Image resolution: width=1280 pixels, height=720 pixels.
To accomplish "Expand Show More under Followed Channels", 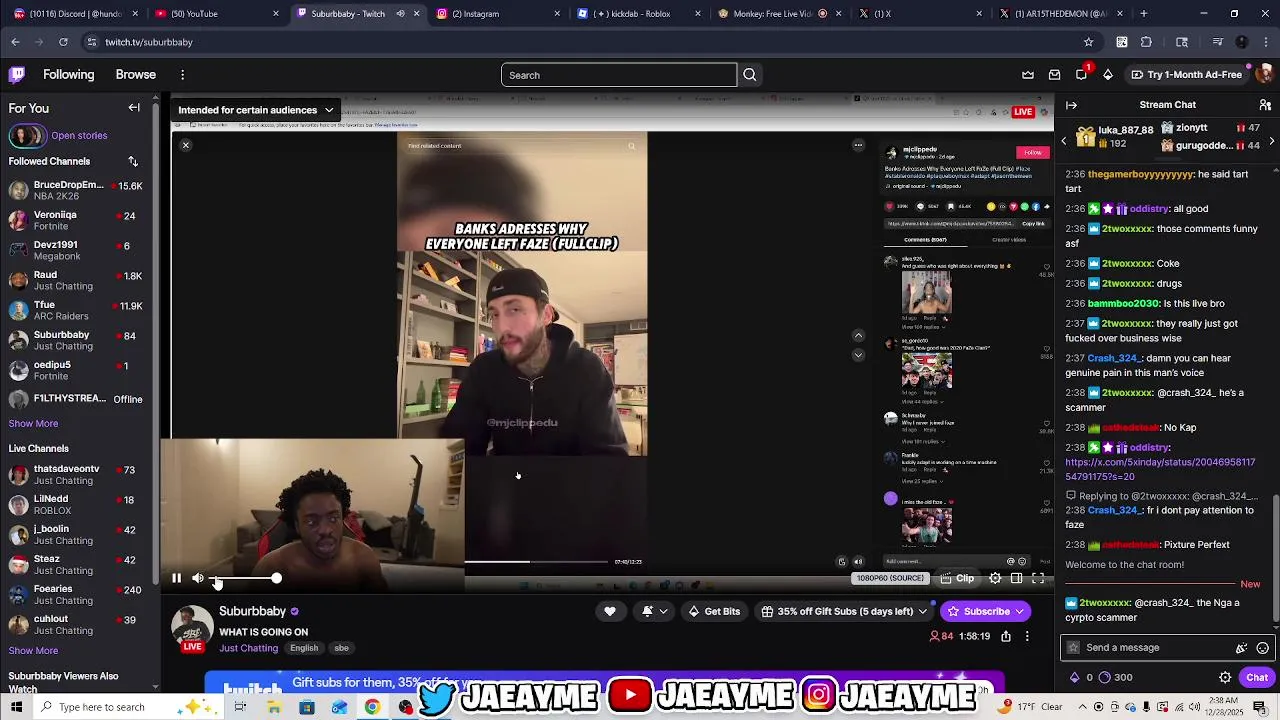I will point(33,423).
